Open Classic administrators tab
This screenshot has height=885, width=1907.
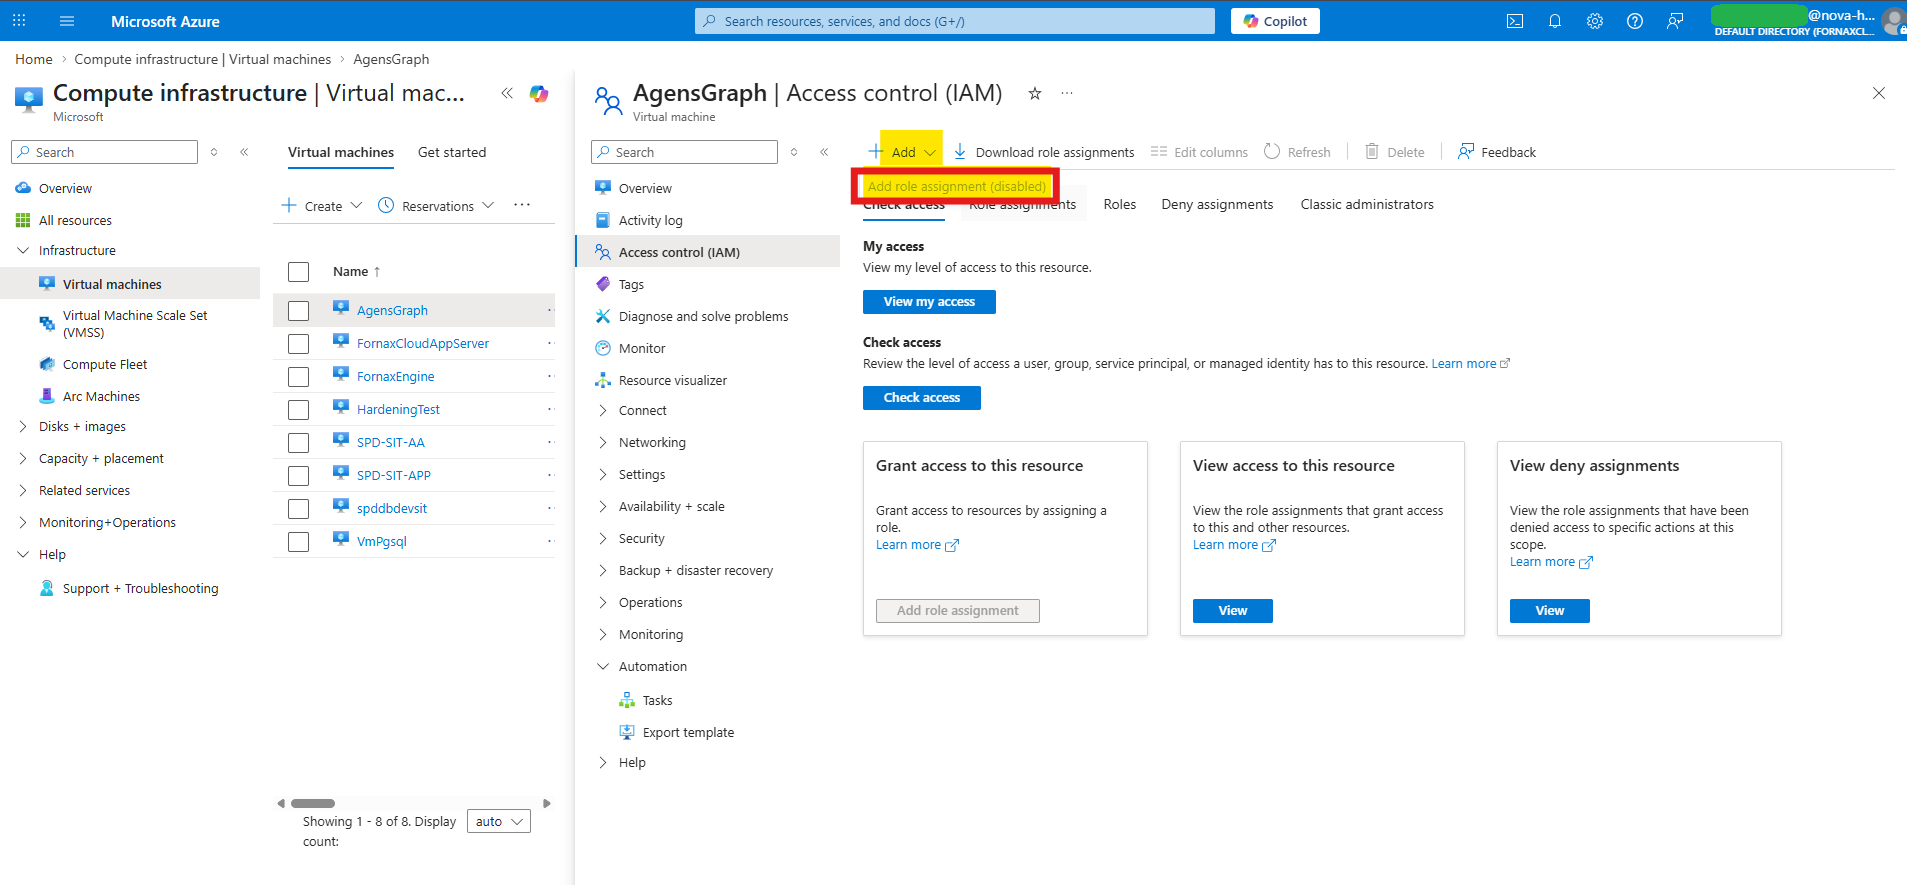click(1367, 204)
